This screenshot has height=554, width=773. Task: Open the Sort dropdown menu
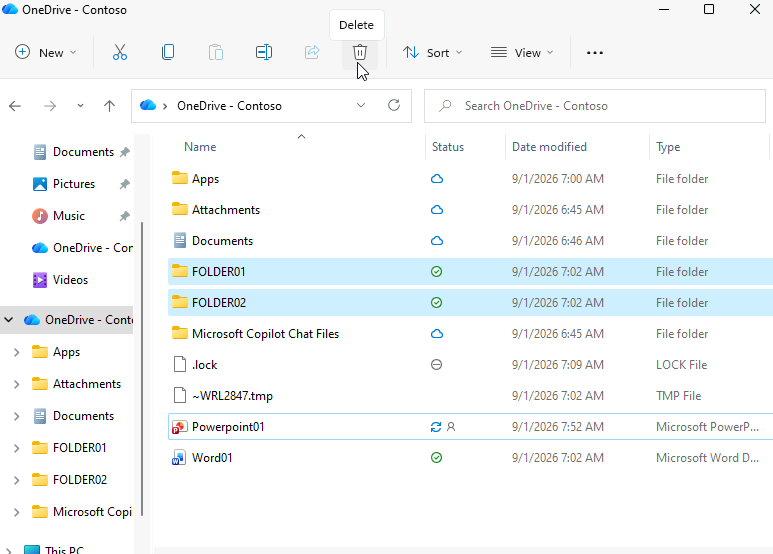point(432,52)
